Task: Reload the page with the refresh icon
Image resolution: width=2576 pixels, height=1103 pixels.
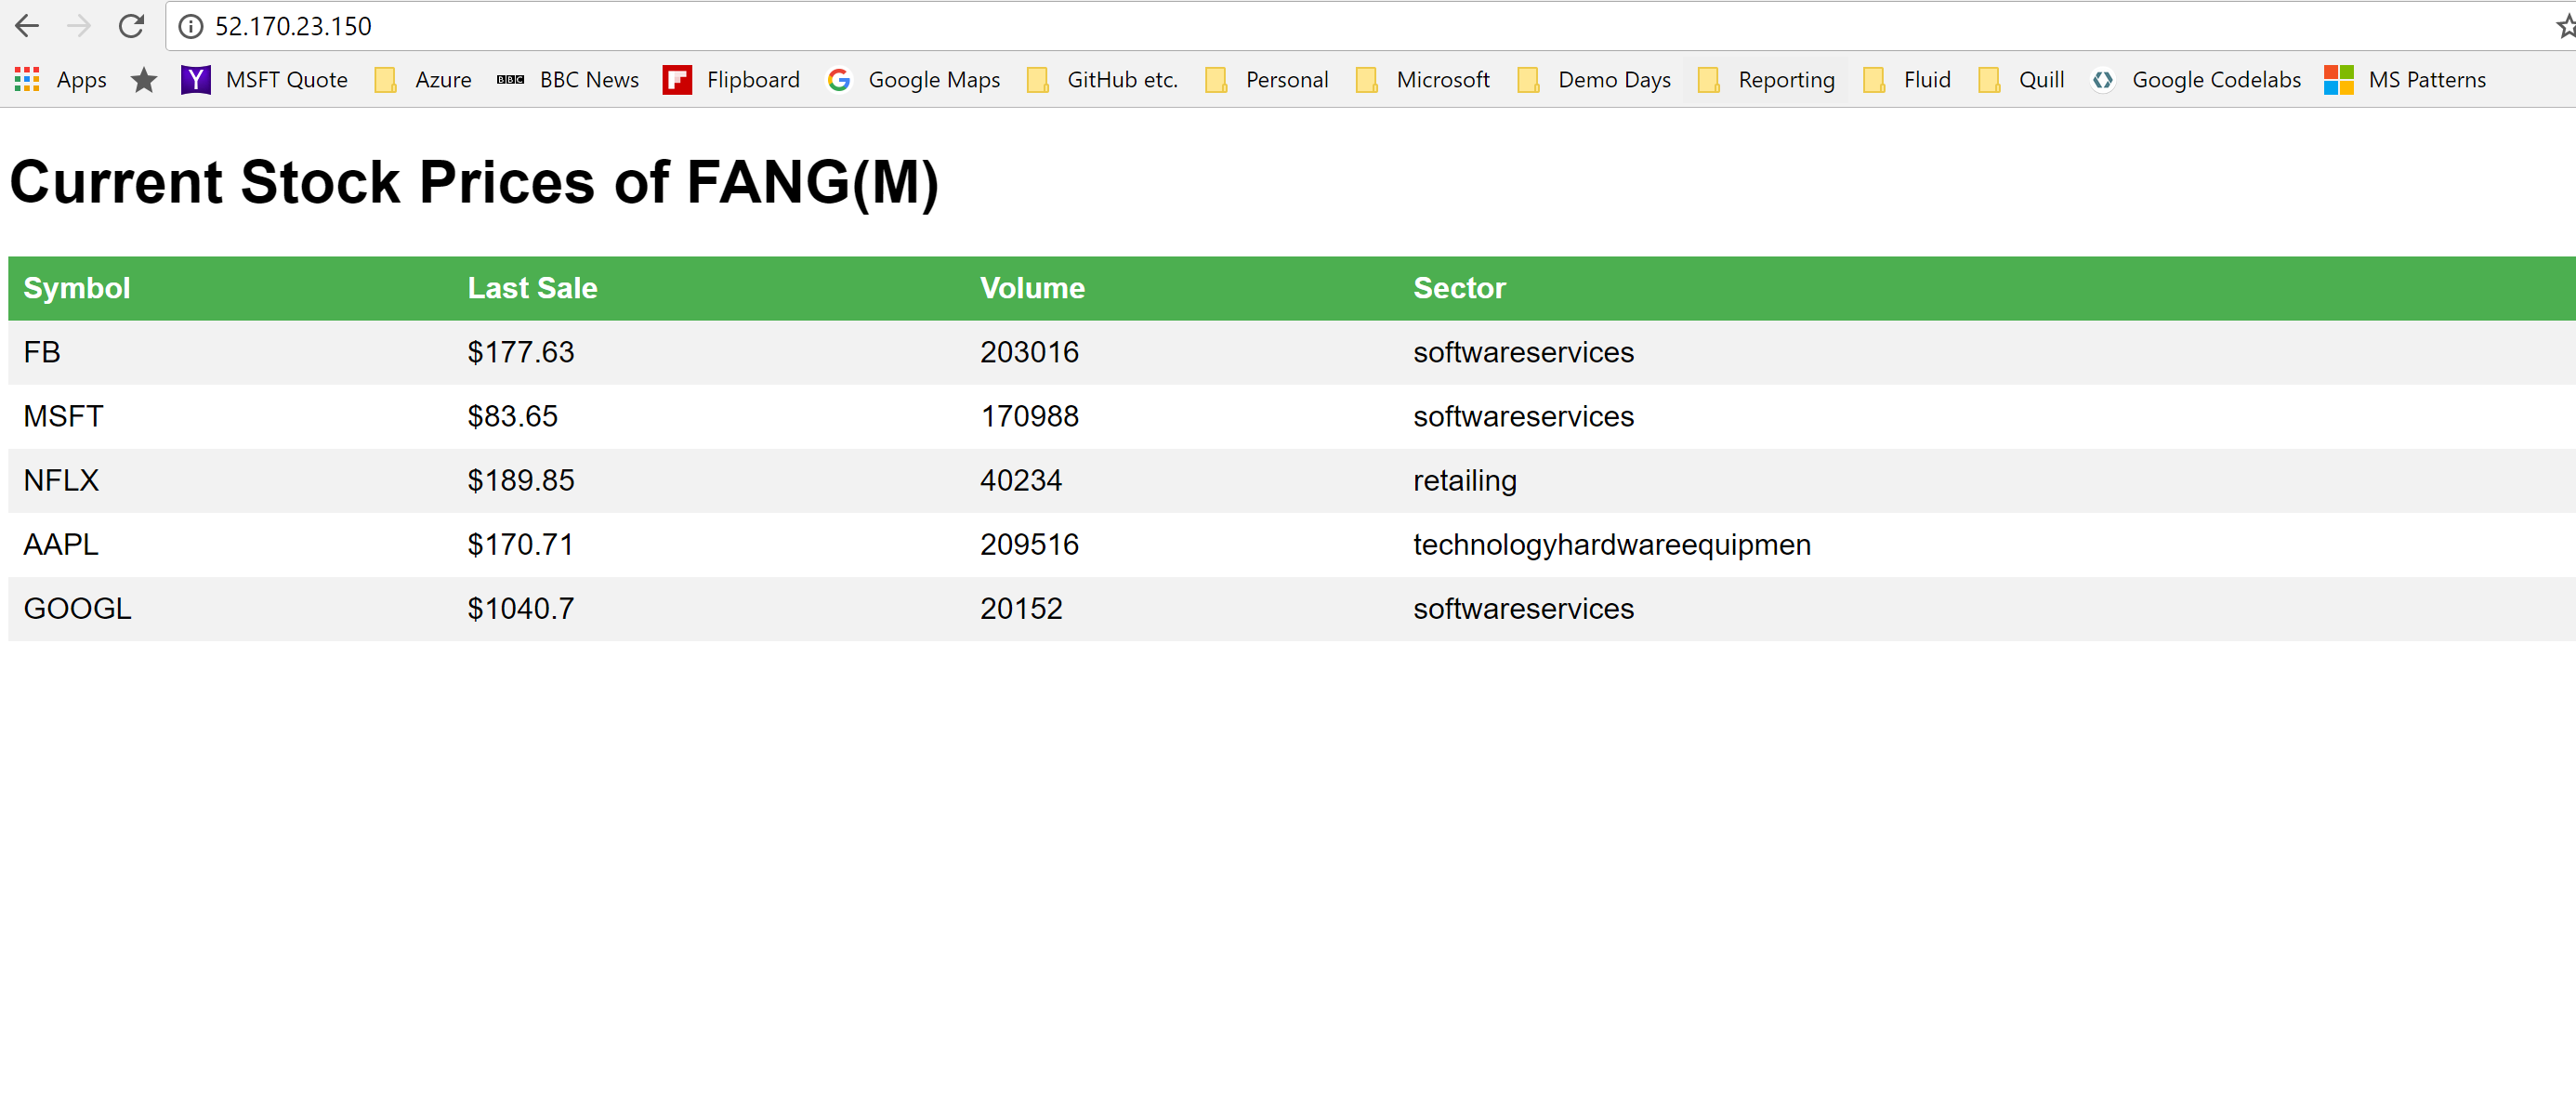Action: (131, 26)
